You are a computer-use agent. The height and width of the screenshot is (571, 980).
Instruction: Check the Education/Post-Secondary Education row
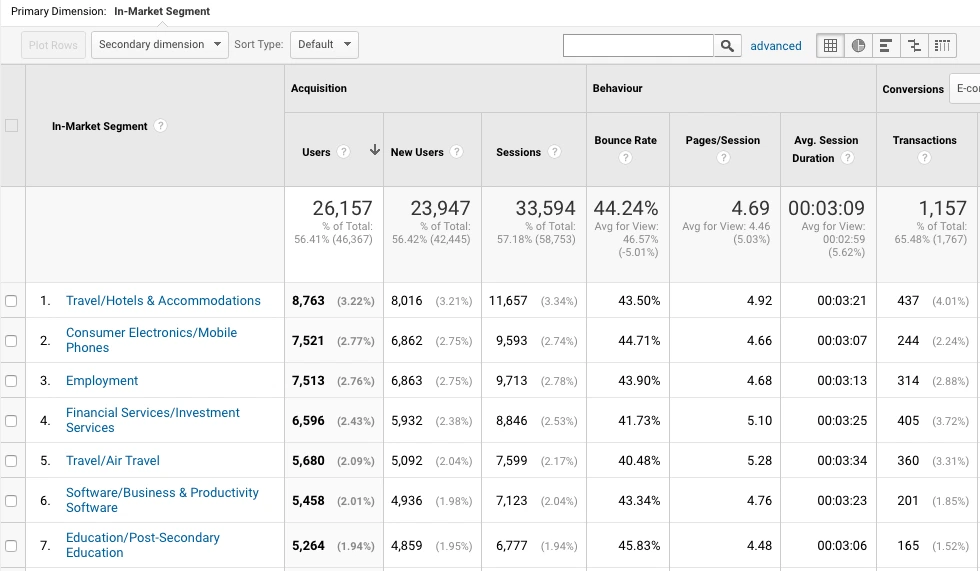pos(11,546)
